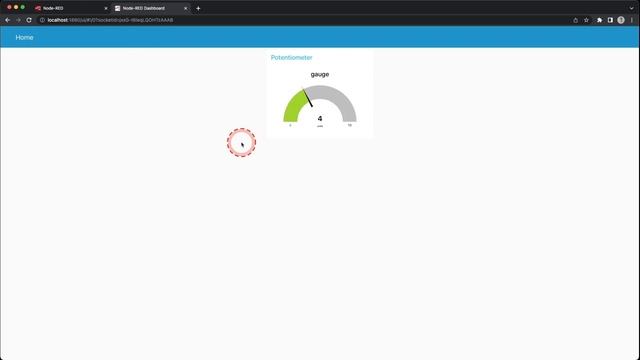Click the Potentiometer group title
640x360 pixels.
(x=291, y=58)
